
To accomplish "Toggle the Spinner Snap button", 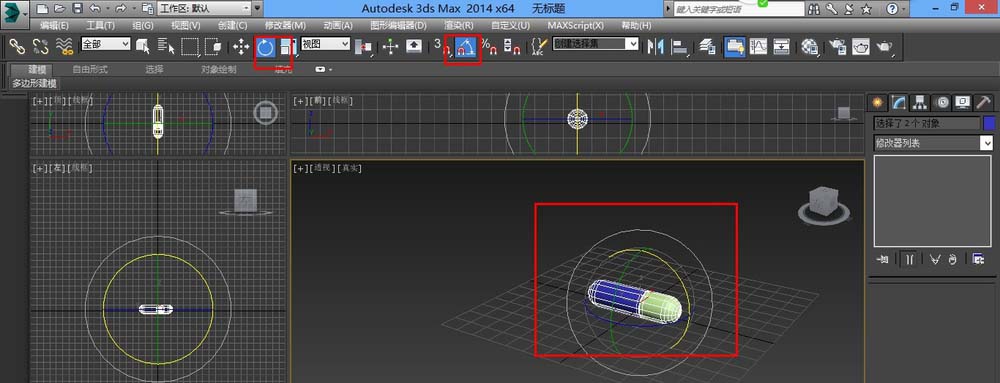I will 511,47.
